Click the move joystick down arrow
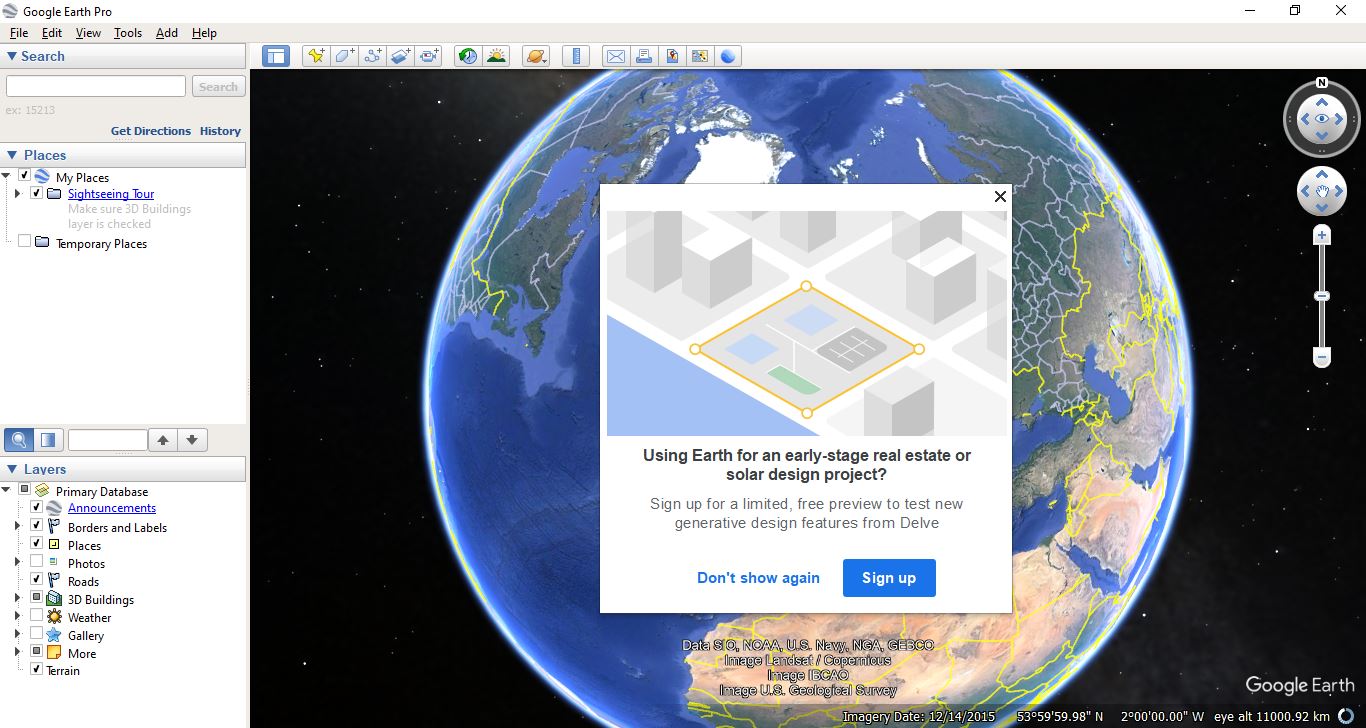The width and height of the screenshot is (1366, 728). pyautogui.click(x=1322, y=208)
